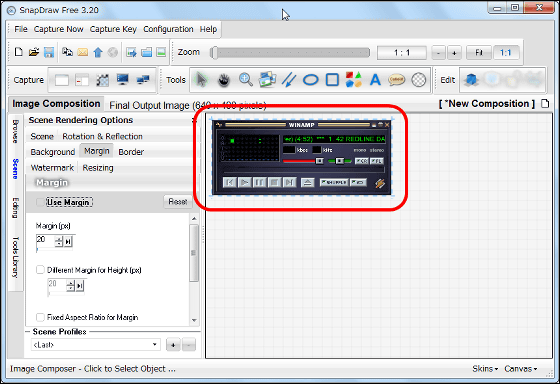Open the Canvas dropdown menu

click(x=521, y=369)
